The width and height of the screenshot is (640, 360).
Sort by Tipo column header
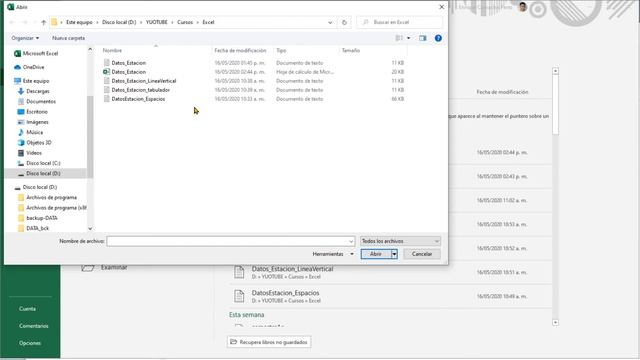281,50
